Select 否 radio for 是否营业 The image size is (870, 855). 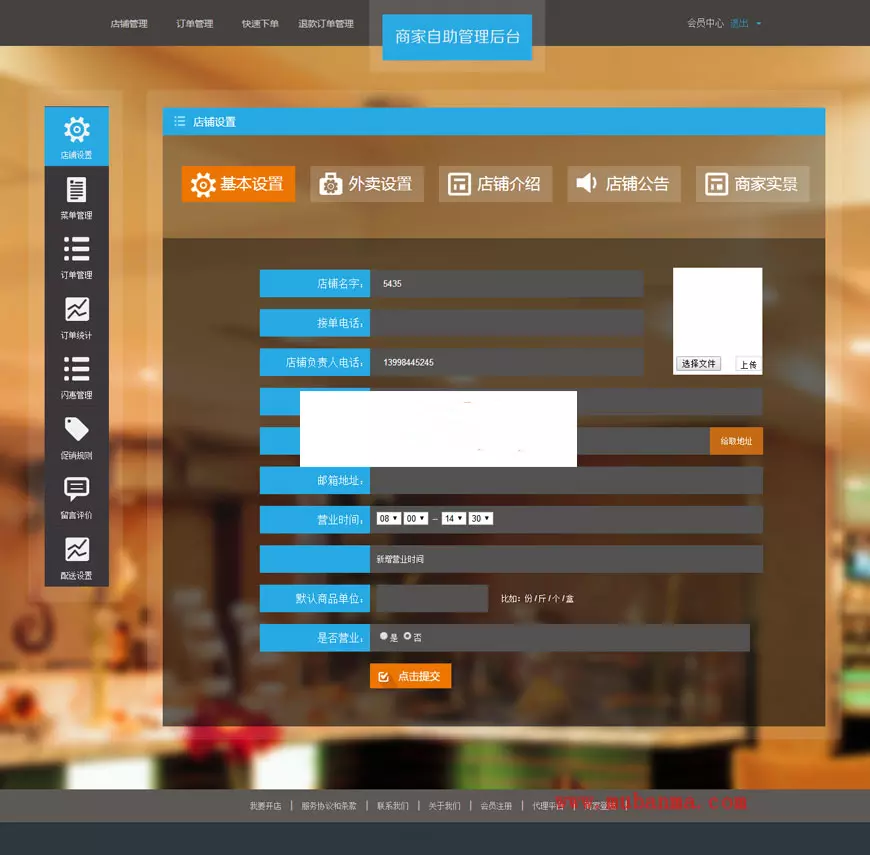coord(408,636)
